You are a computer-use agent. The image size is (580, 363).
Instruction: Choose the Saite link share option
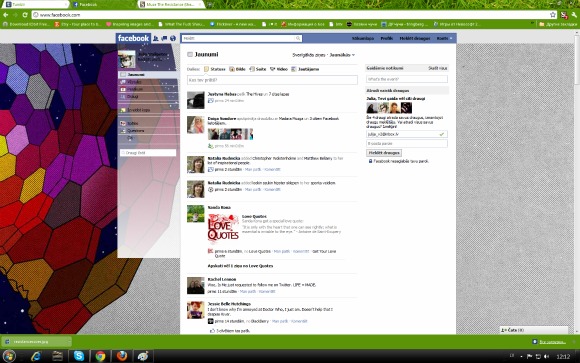click(257, 69)
